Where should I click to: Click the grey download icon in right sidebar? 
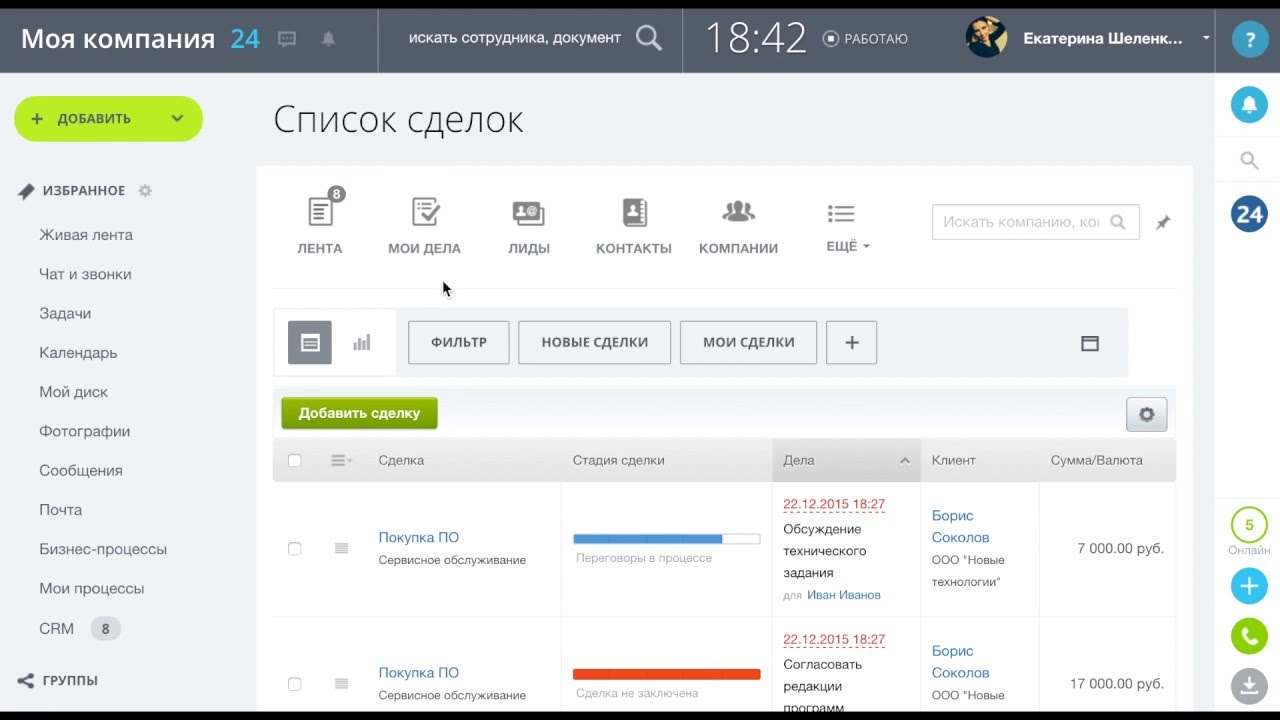point(1249,686)
